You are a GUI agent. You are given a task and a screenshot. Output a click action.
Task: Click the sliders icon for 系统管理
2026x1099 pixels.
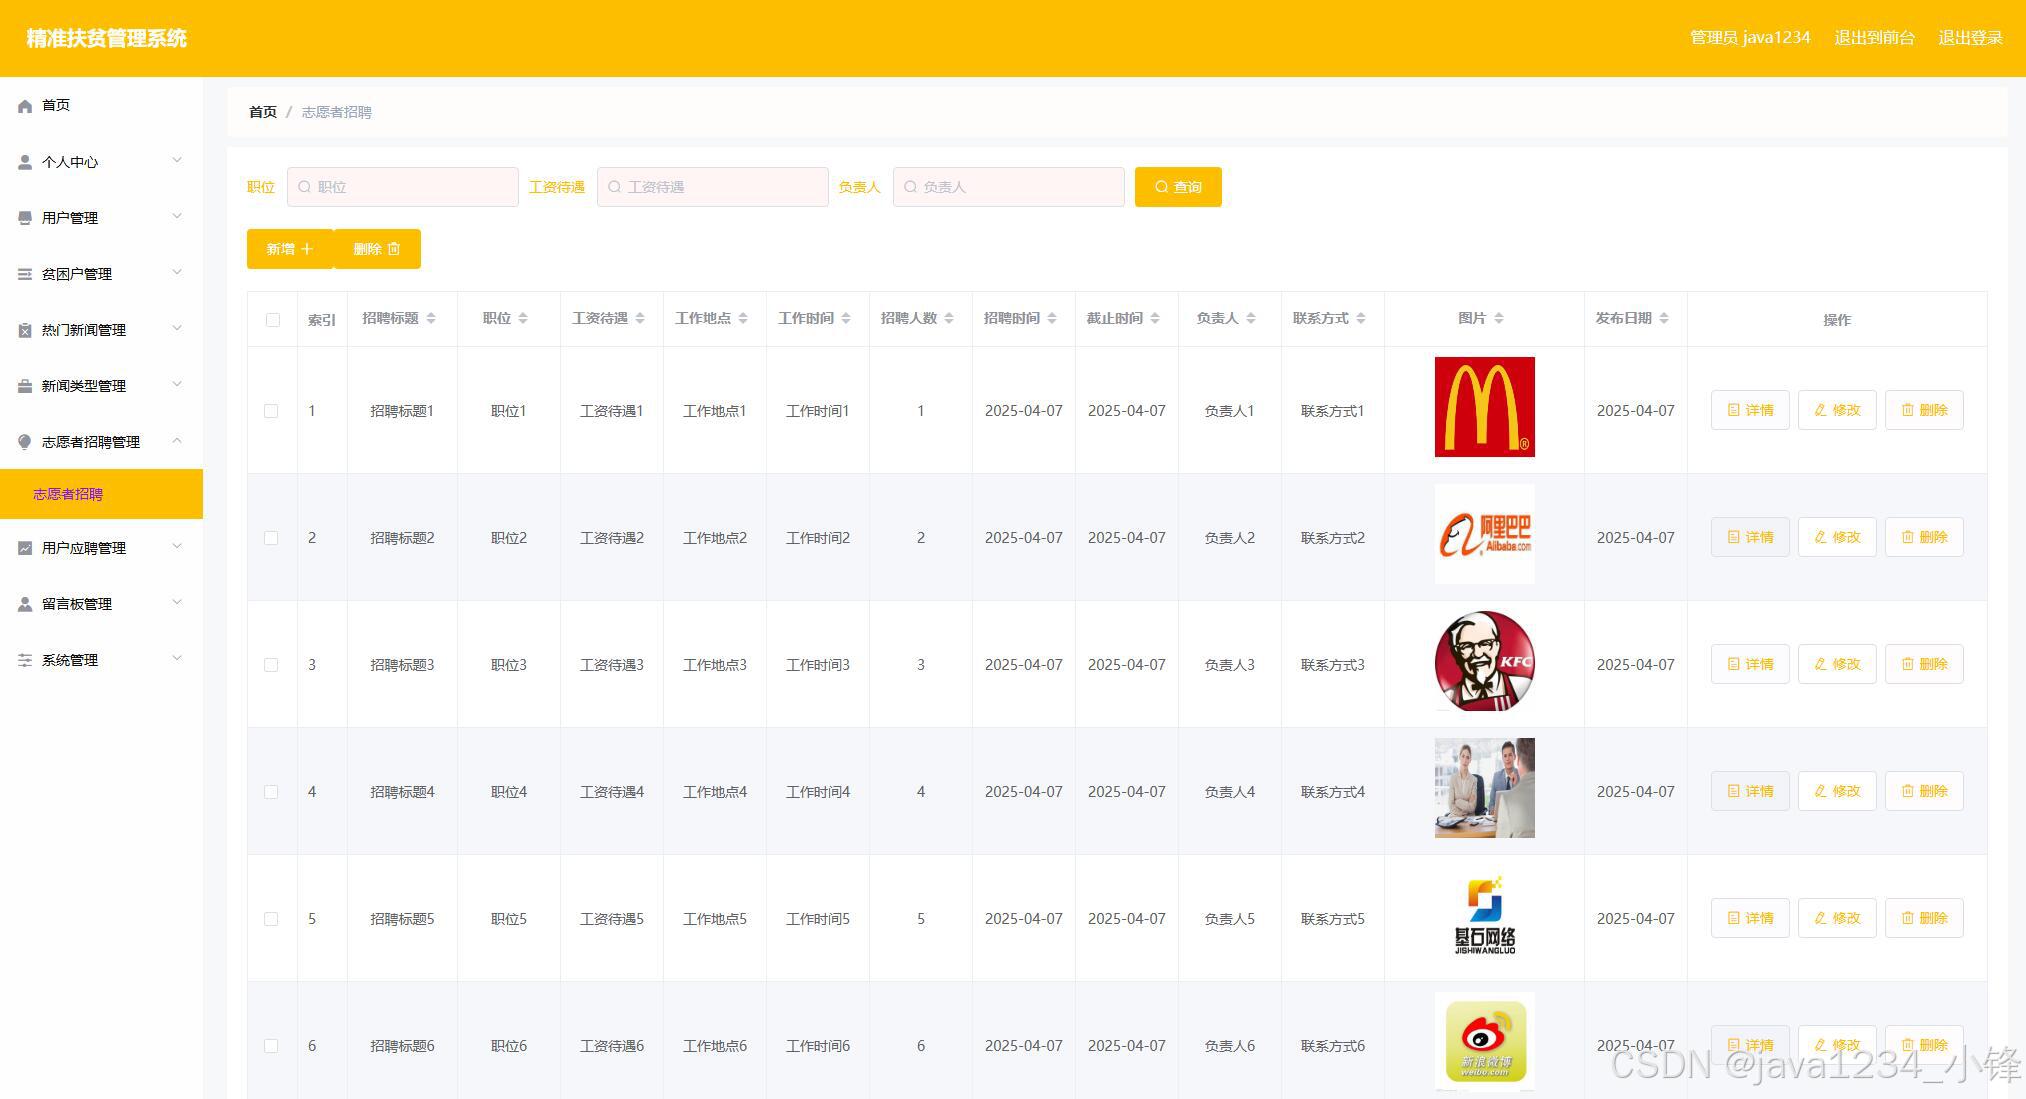(x=25, y=660)
